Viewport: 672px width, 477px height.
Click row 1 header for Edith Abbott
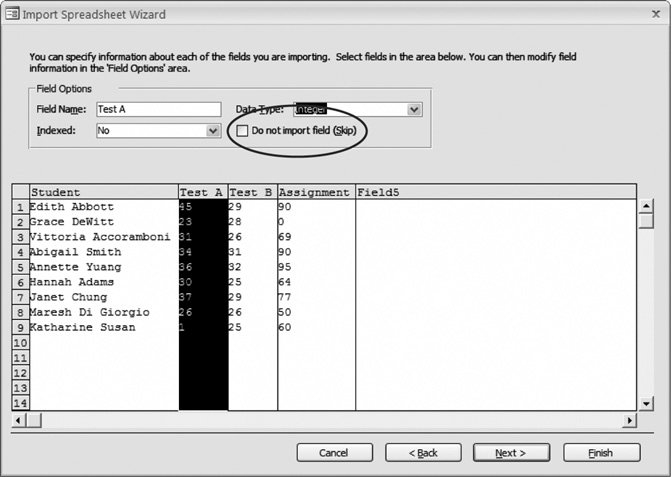pos(19,207)
